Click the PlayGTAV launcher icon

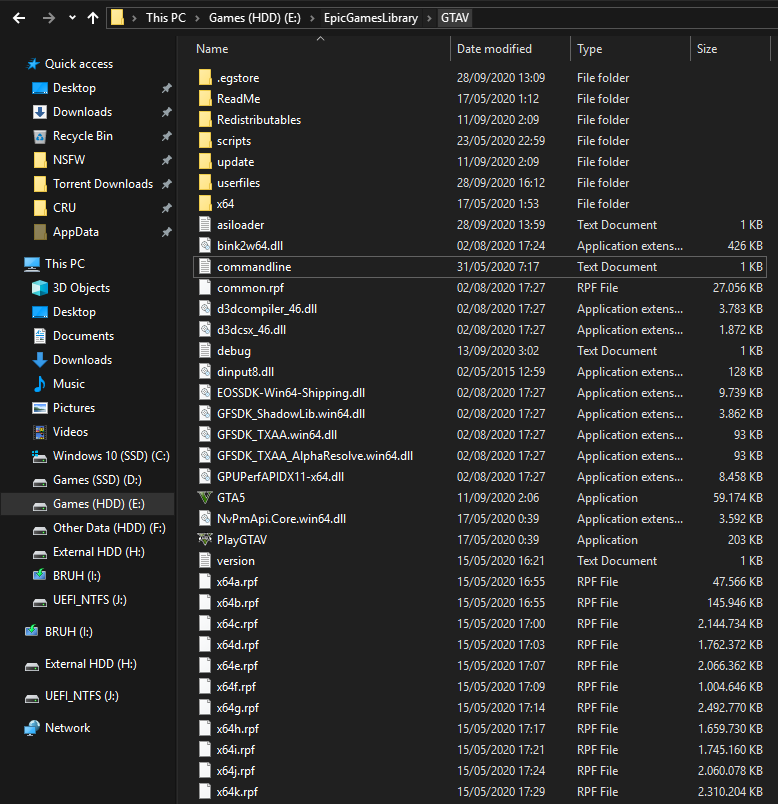pyautogui.click(x=205, y=540)
